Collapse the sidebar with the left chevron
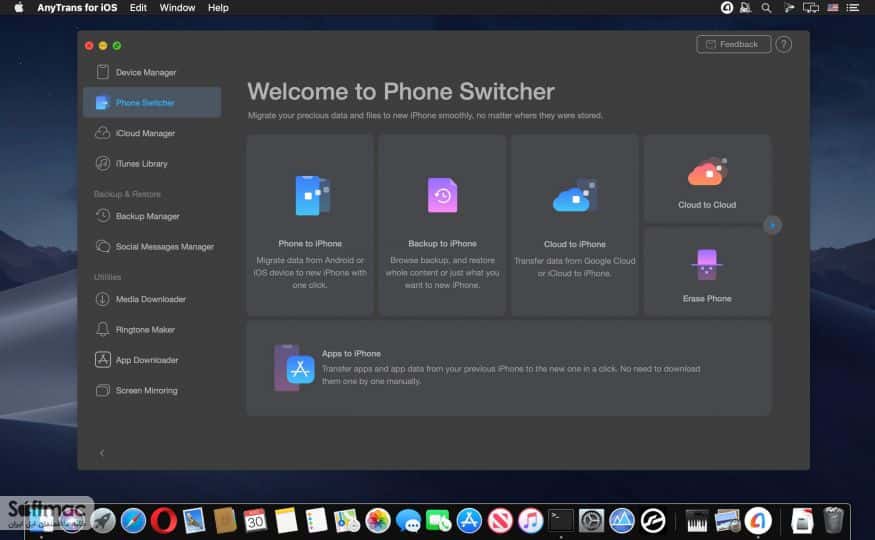 pyautogui.click(x=102, y=453)
